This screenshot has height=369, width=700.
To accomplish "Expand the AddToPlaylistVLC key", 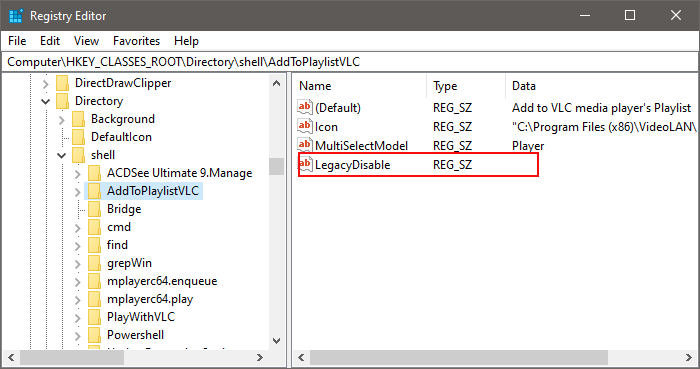I will coord(78,191).
